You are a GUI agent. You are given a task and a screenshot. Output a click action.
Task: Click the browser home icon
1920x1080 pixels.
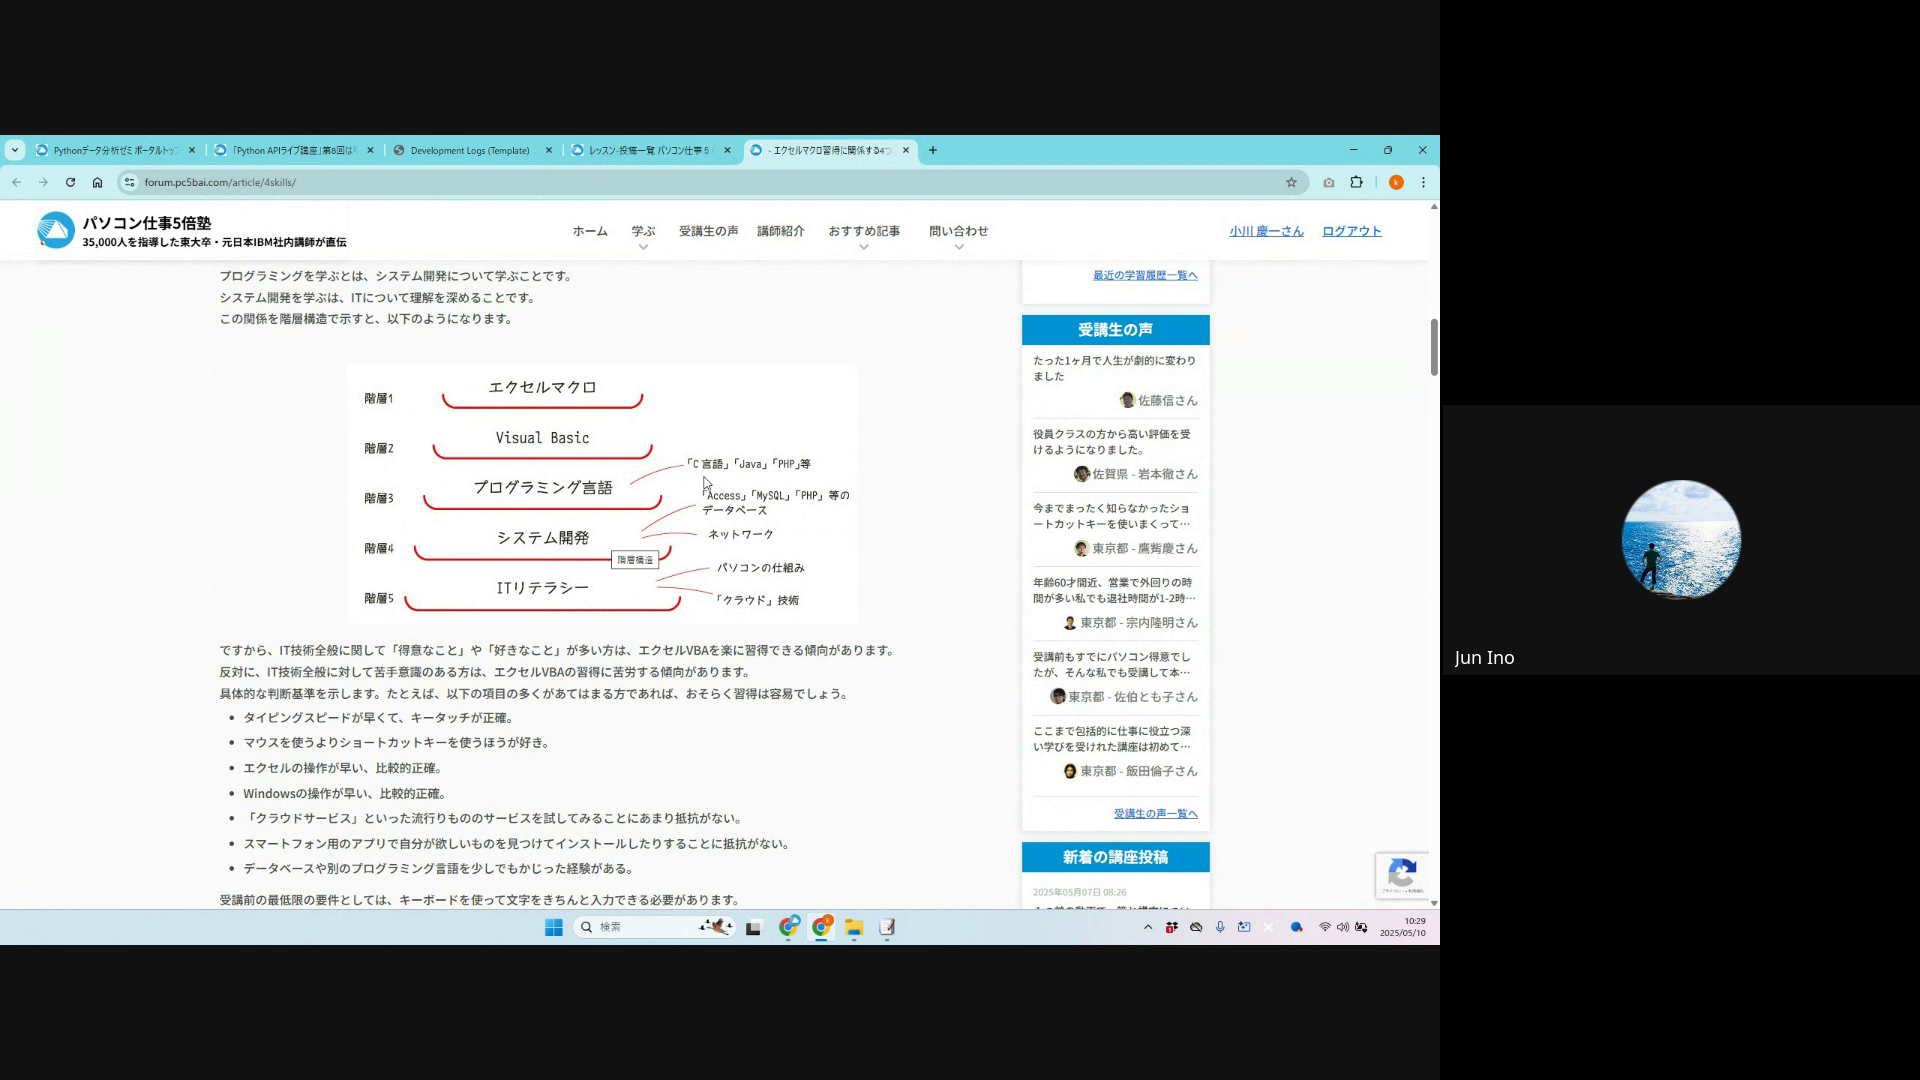[97, 182]
